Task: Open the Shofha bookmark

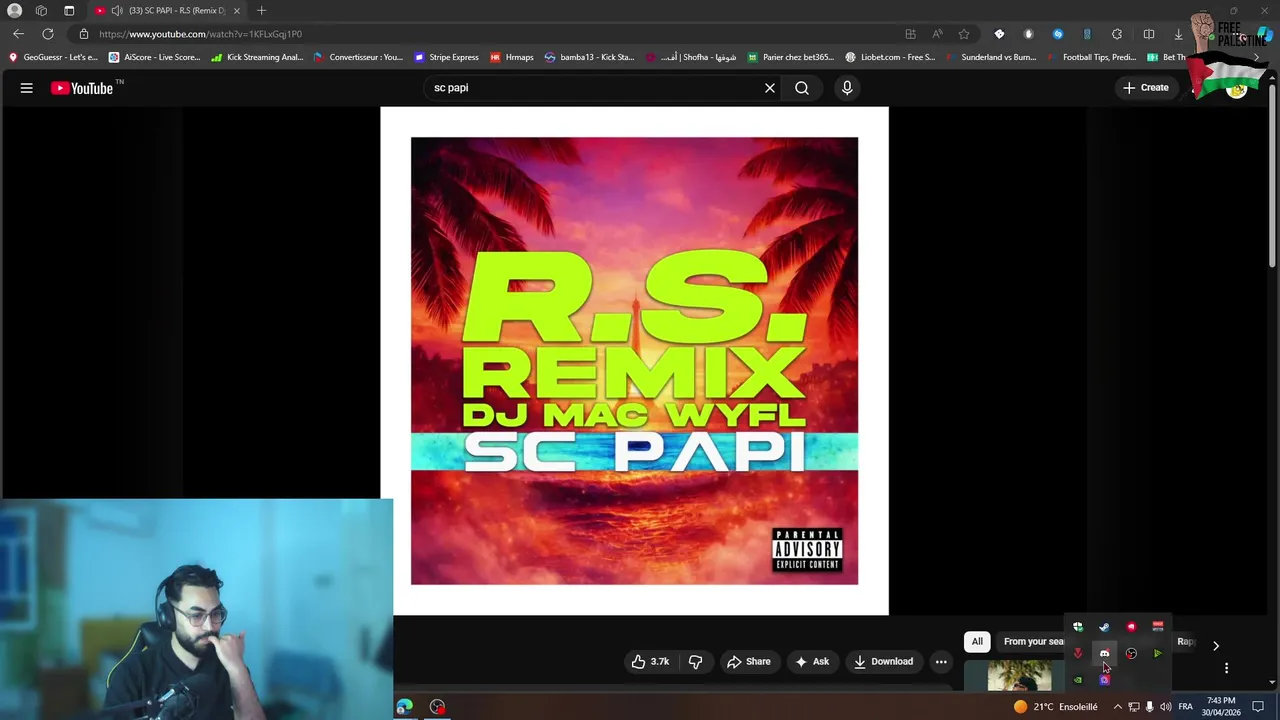Action: pos(691,57)
